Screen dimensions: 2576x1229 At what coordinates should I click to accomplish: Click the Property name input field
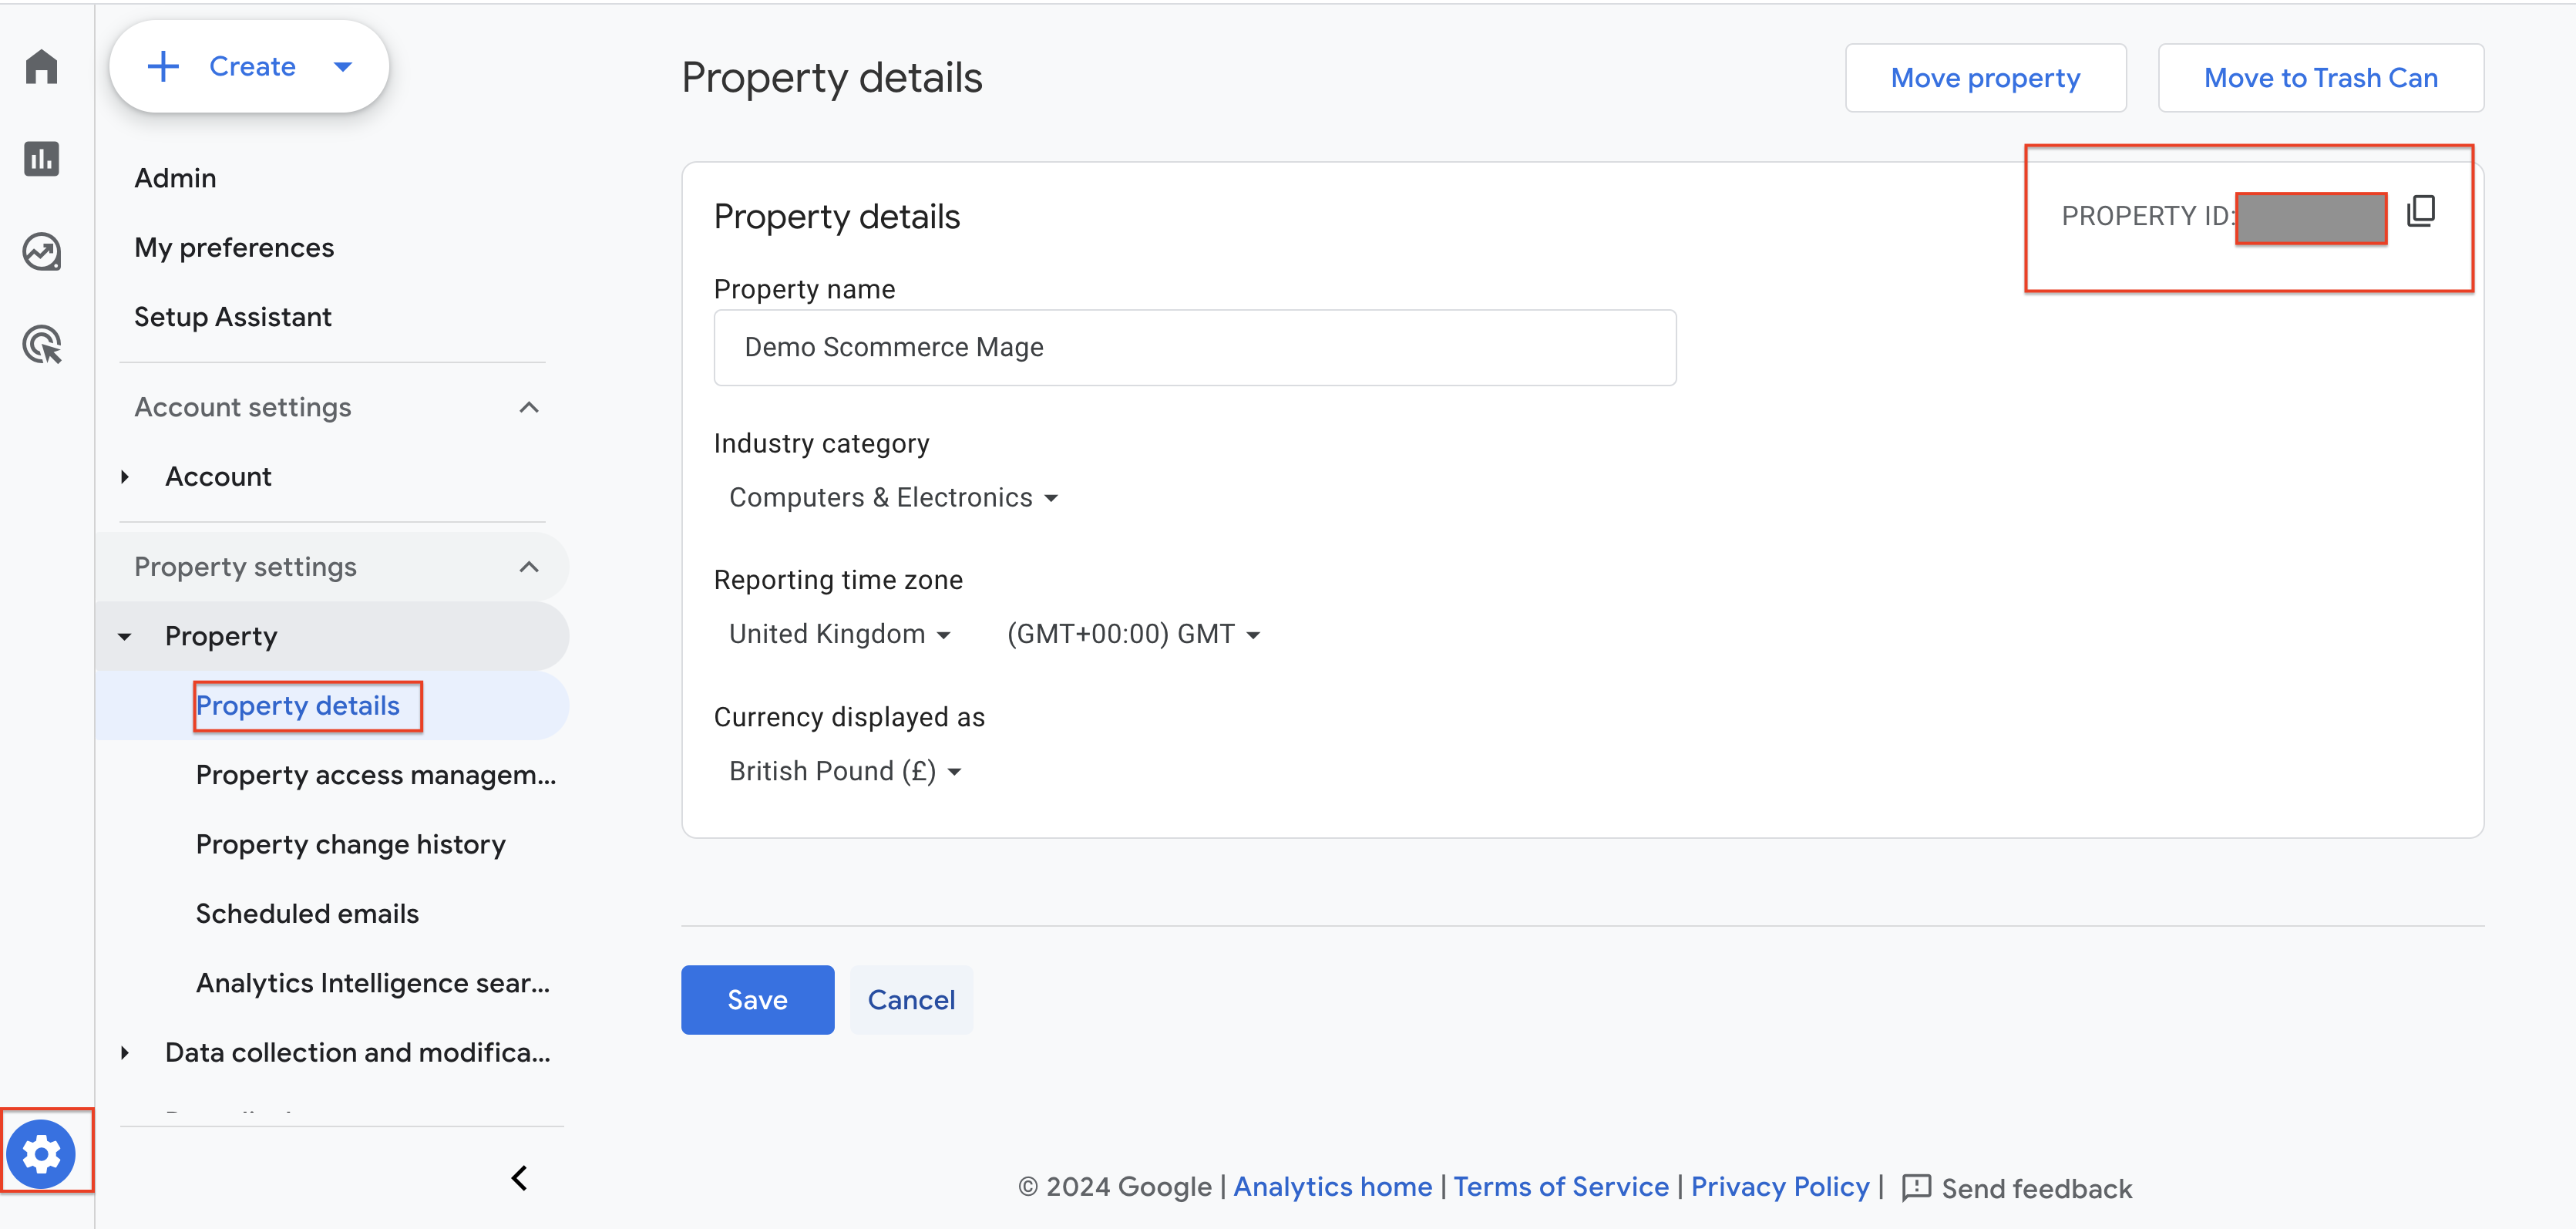click(x=1194, y=347)
